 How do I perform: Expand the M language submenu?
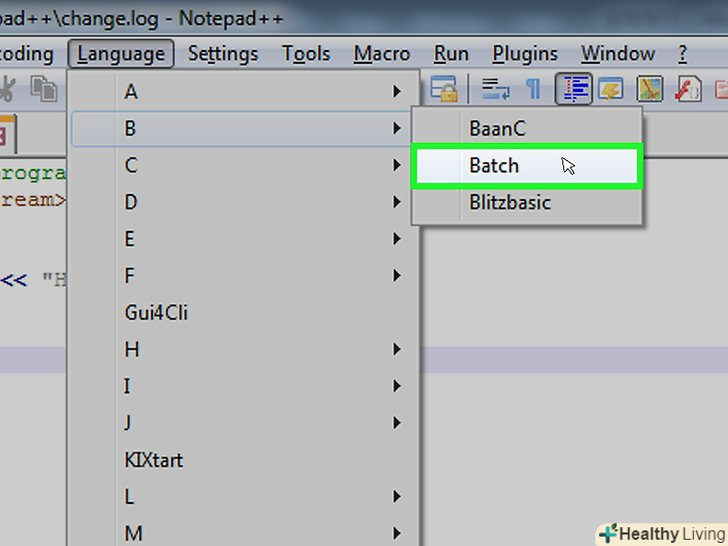pos(244,533)
